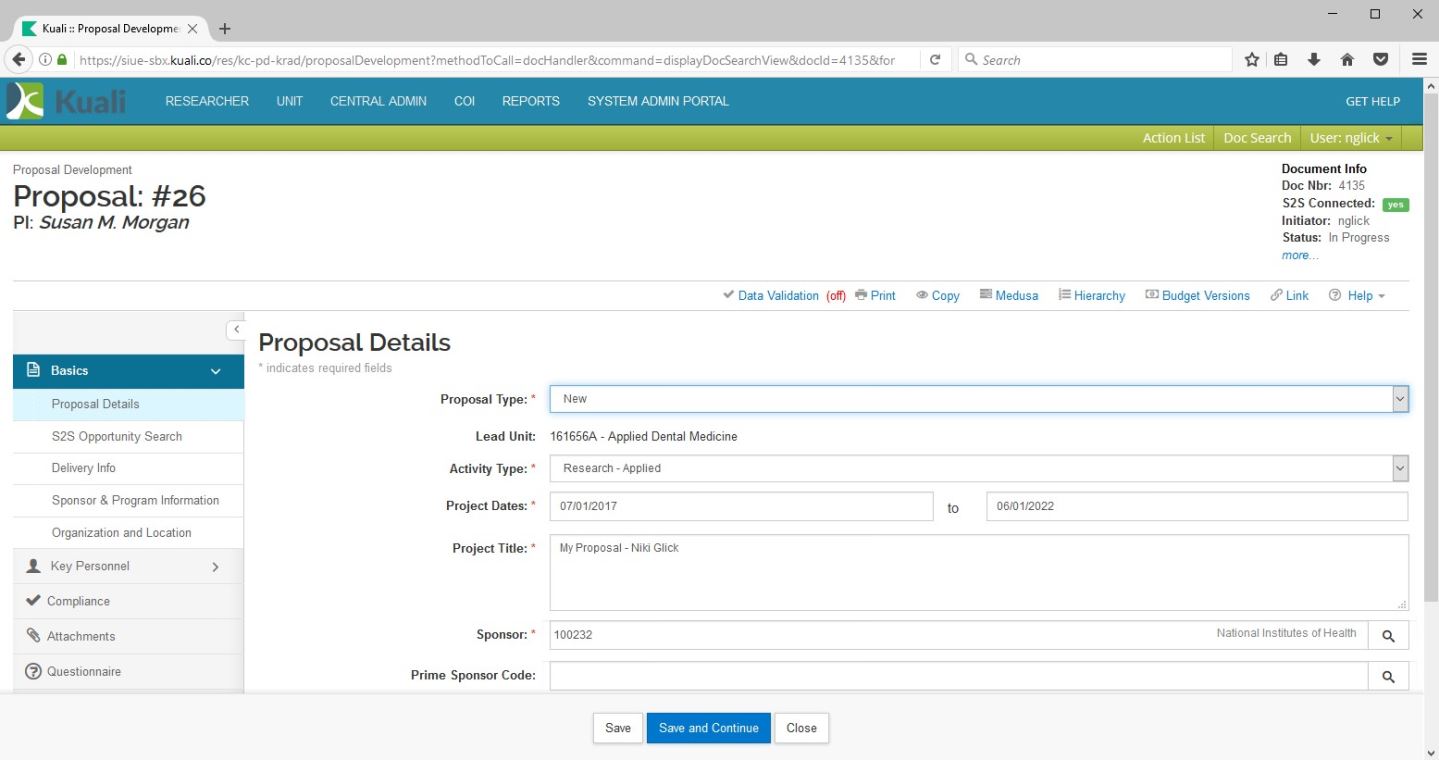Open the CENTRAL ADMIN menu

378,101
